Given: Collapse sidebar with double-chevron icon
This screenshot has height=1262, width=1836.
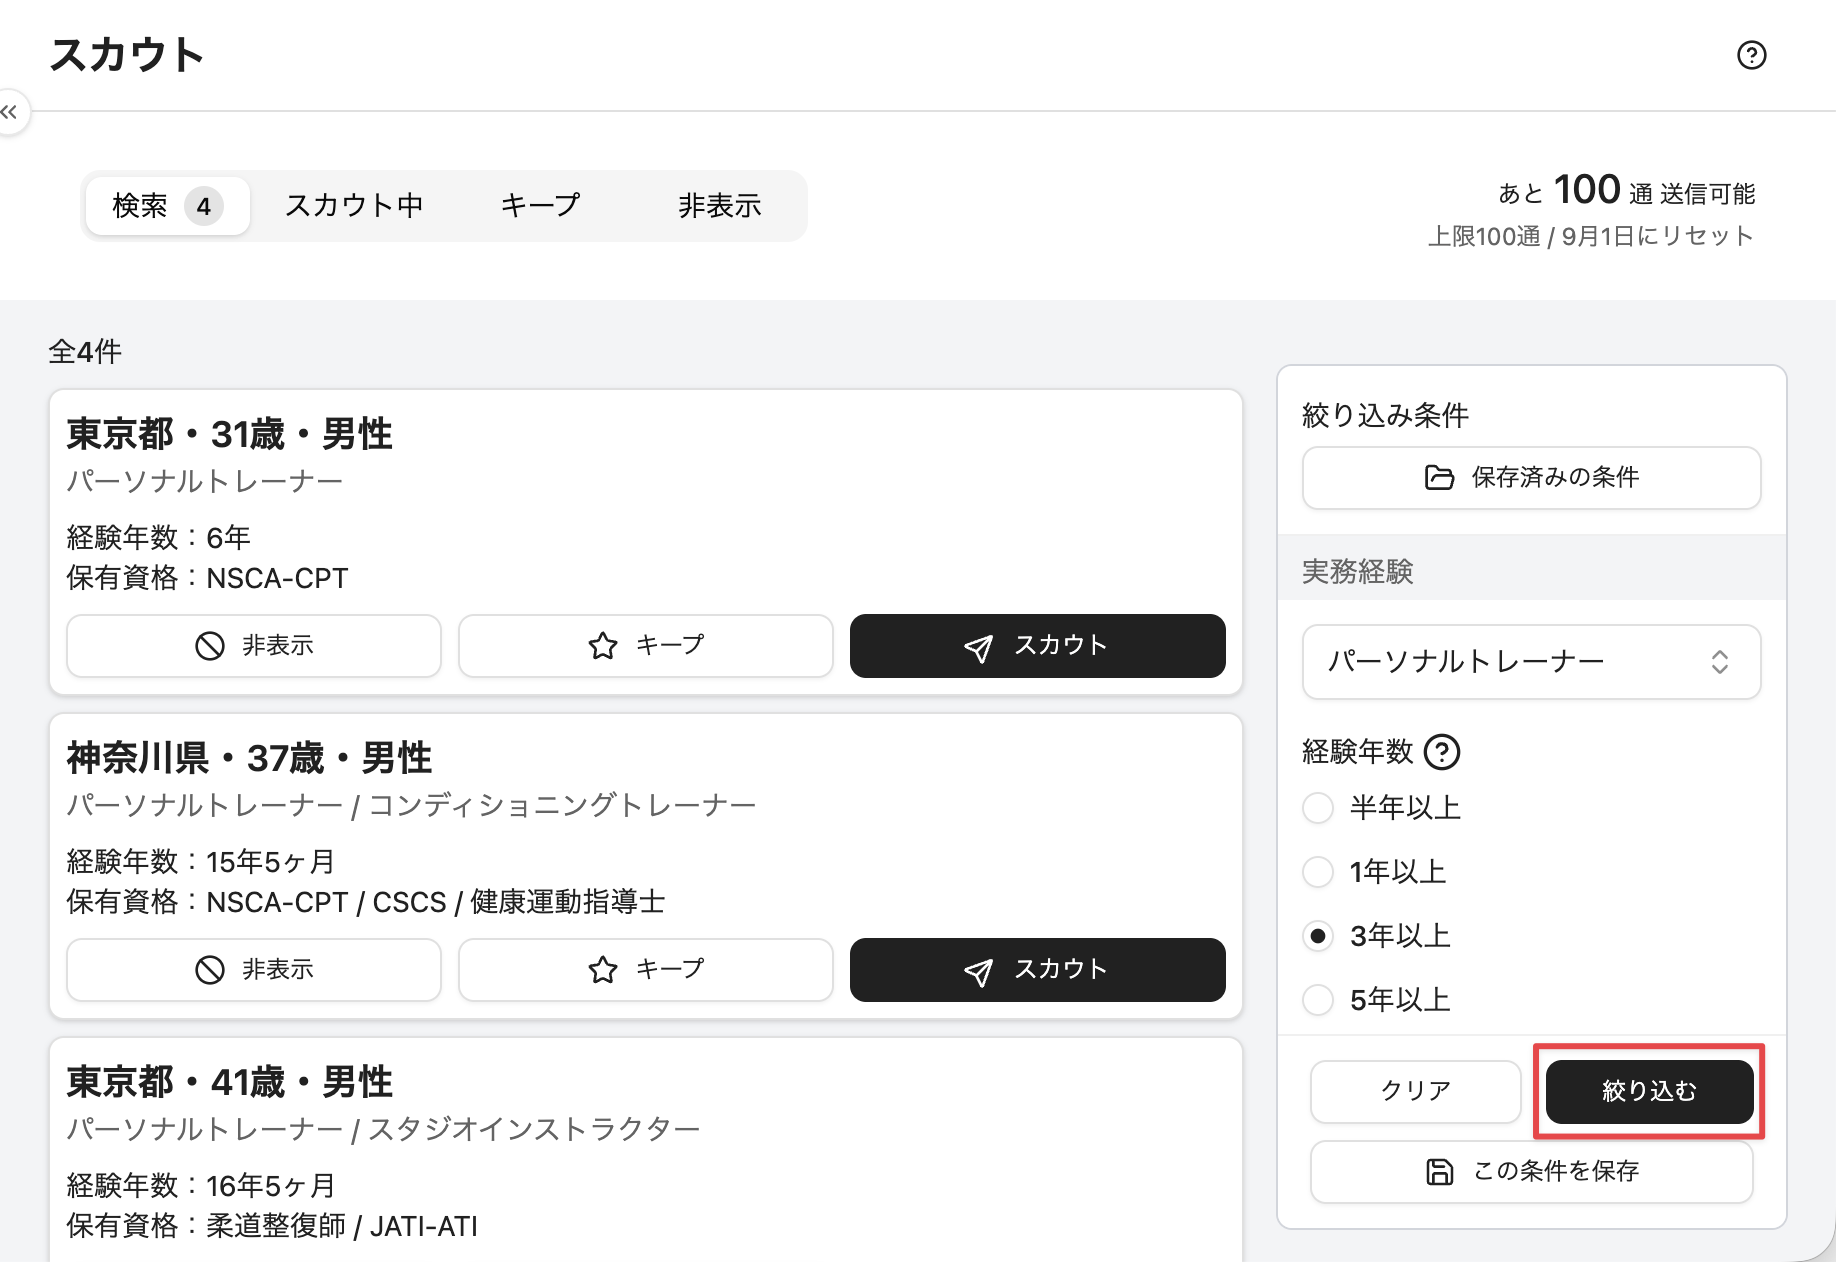Looking at the screenshot, I should point(10,112).
